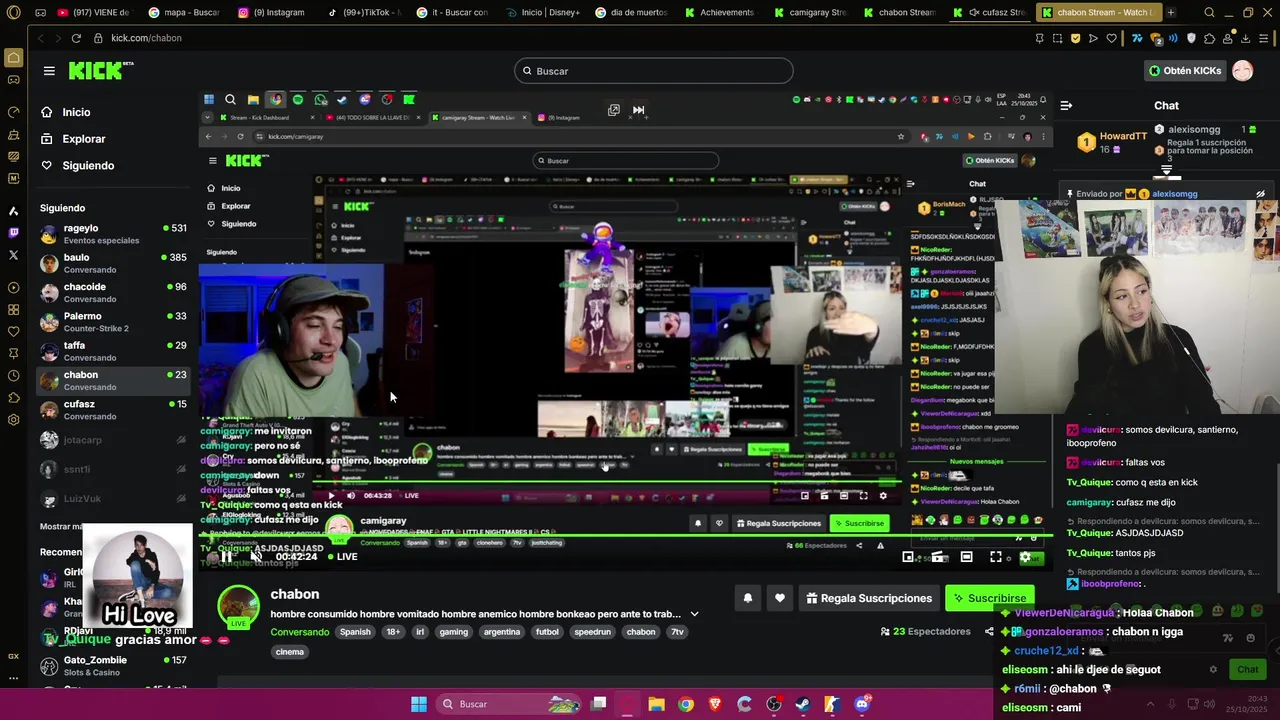The width and height of the screenshot is (1280, 720).
Task: Click the green Chat send button
Action: (1247, 669)
